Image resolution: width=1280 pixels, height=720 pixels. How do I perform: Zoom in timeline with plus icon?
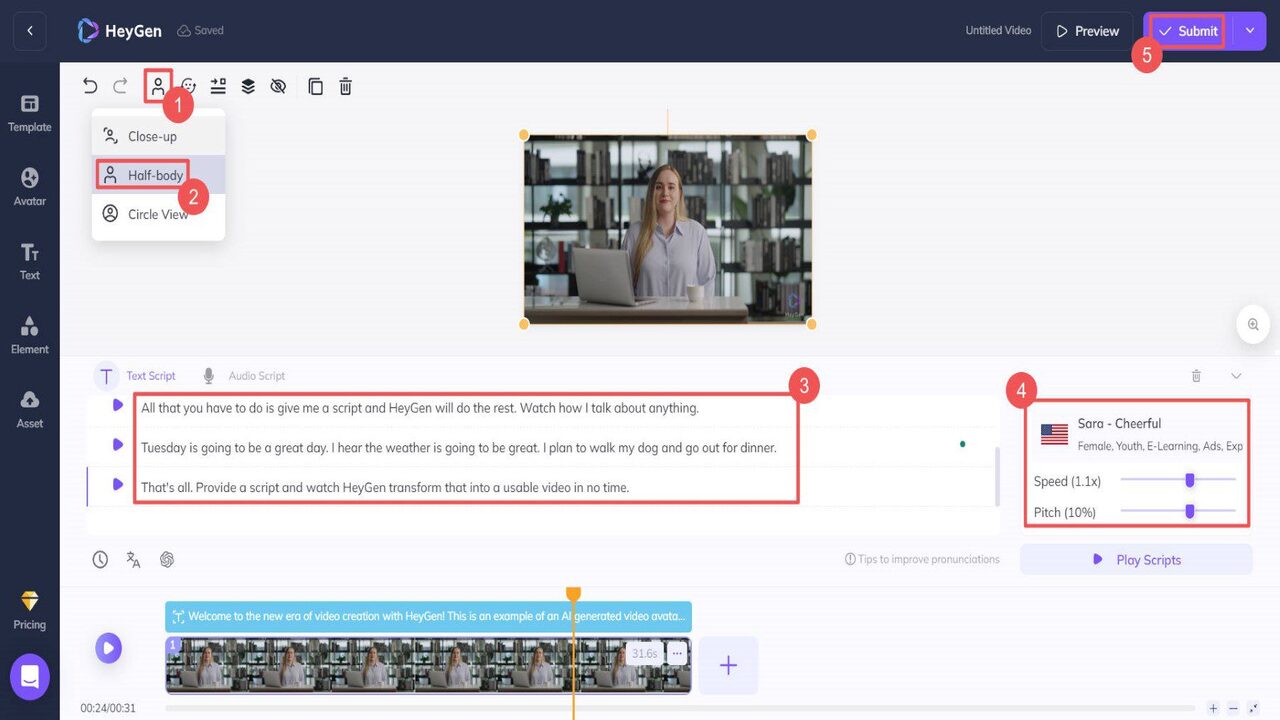click(x=1213, y=708)
